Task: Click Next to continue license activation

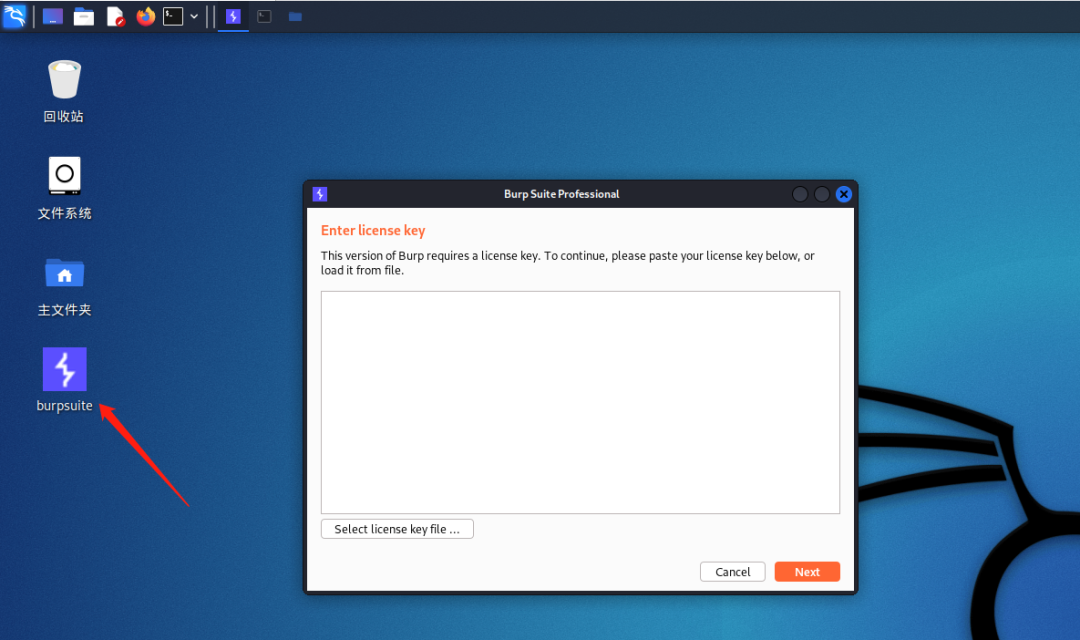Action: (x=807, y=572)
